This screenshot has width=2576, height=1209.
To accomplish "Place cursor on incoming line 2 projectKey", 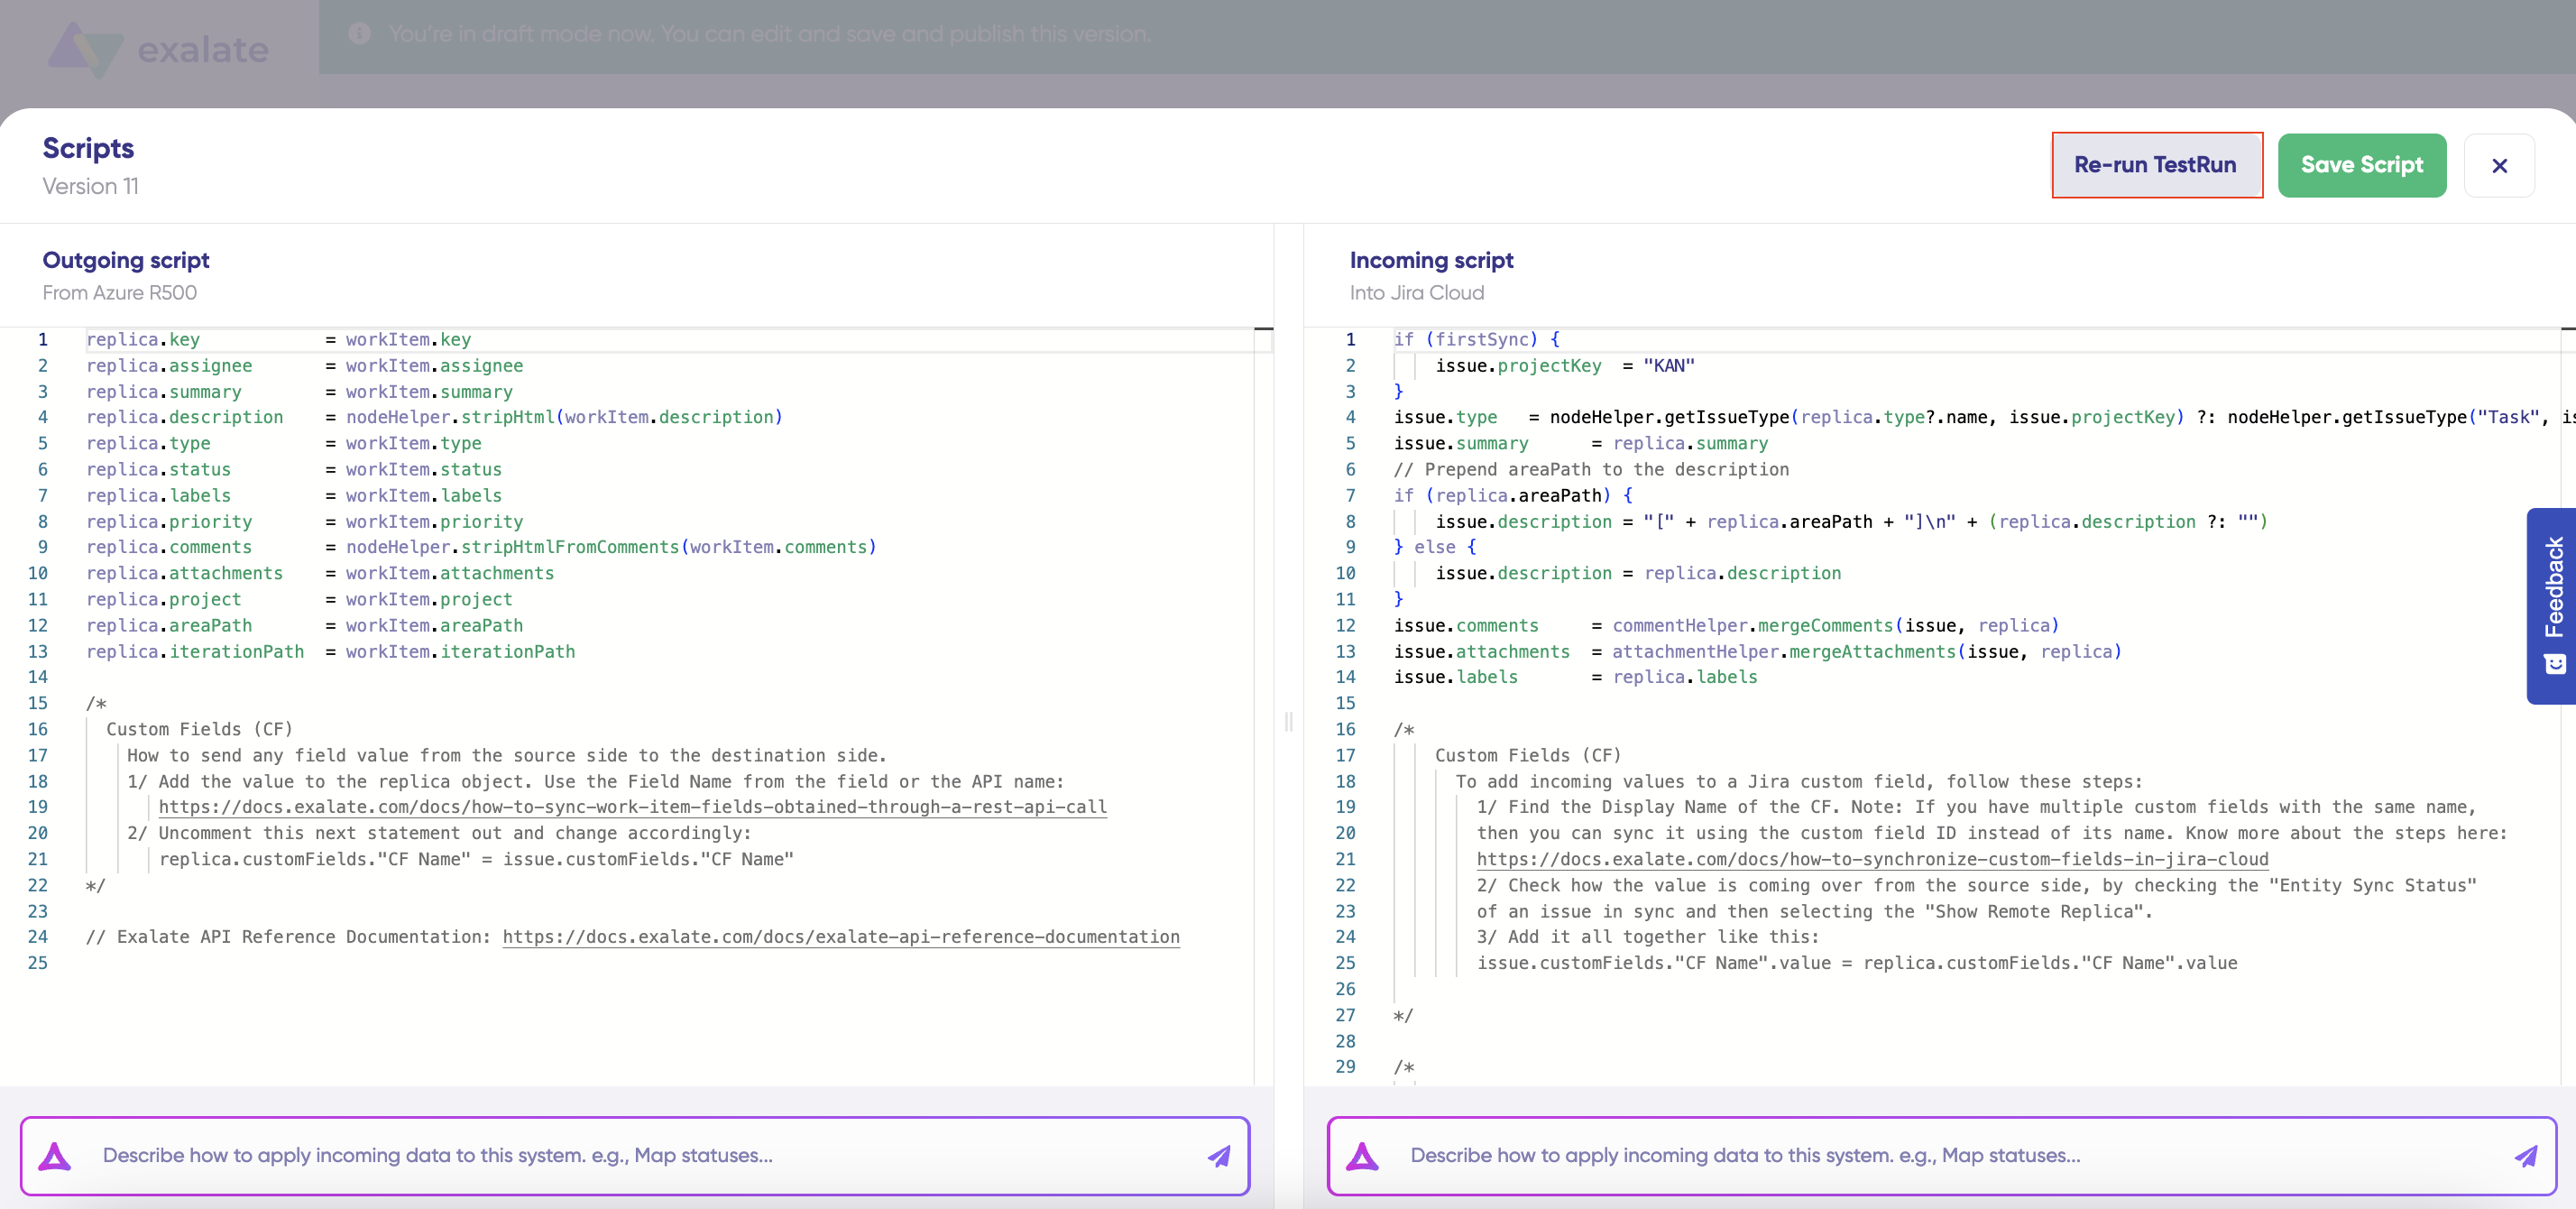I will [x=1548, y=366].
